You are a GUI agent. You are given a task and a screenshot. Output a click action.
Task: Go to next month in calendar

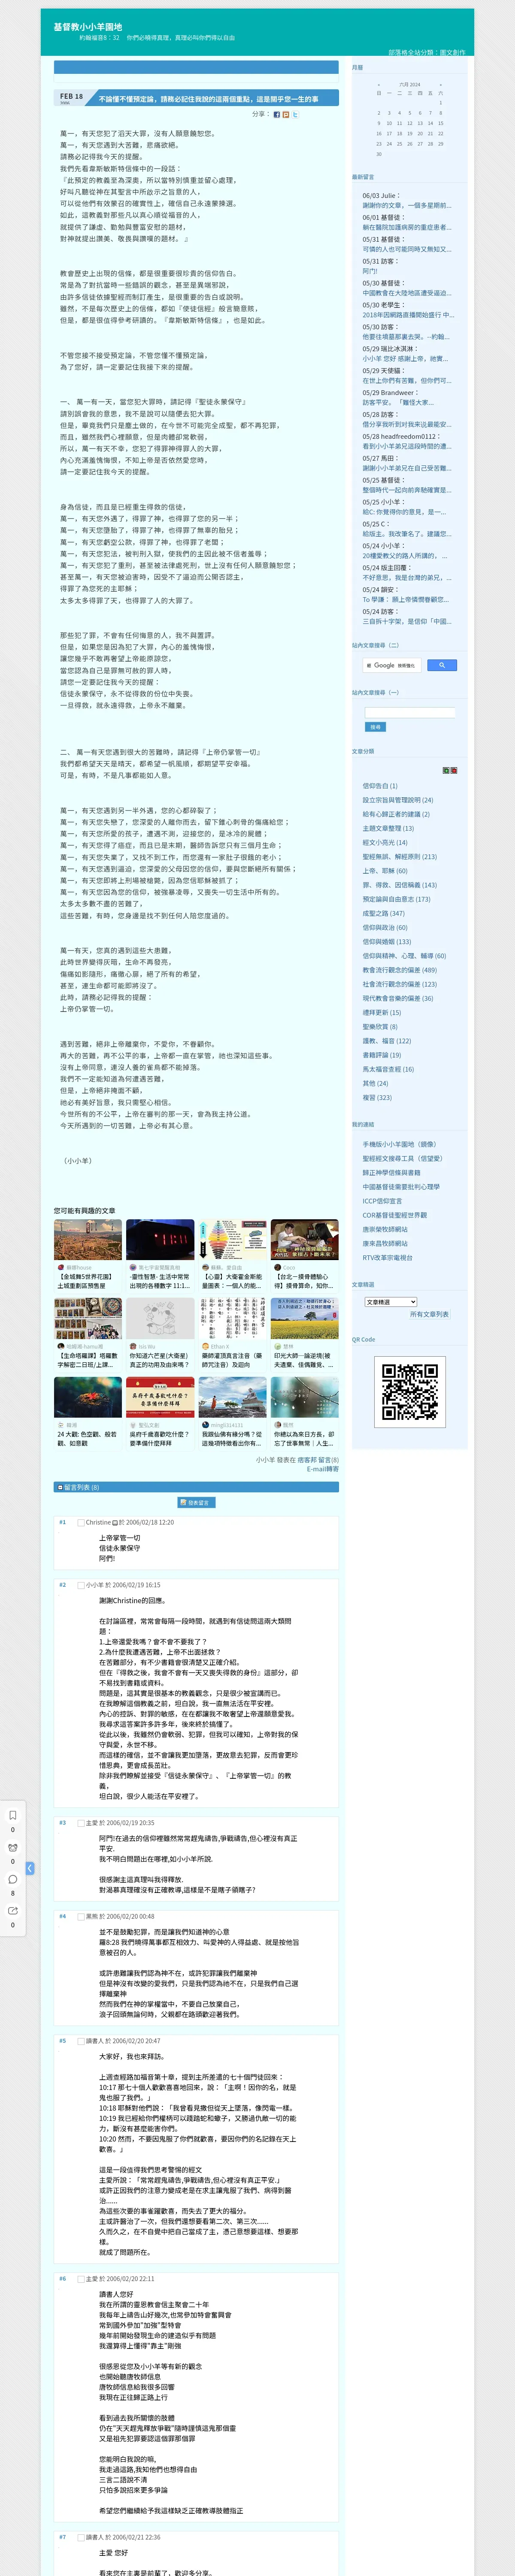click(441, 85)
